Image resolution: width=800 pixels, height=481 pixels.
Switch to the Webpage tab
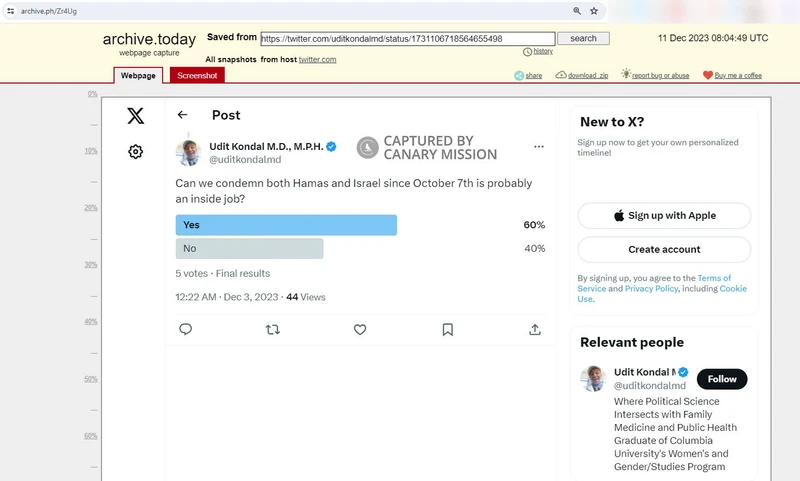click(x=138, y=75)
